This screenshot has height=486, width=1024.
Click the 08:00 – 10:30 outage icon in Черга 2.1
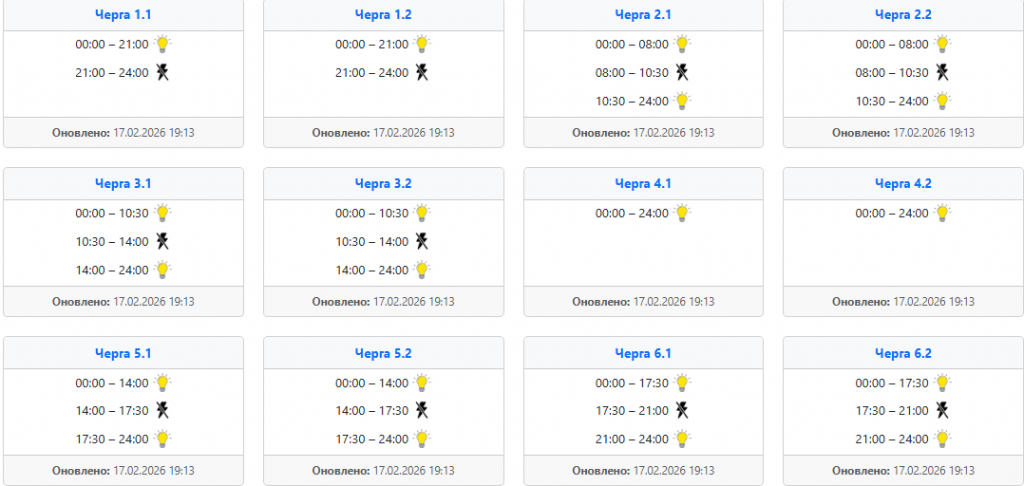[x=682, y=72]
